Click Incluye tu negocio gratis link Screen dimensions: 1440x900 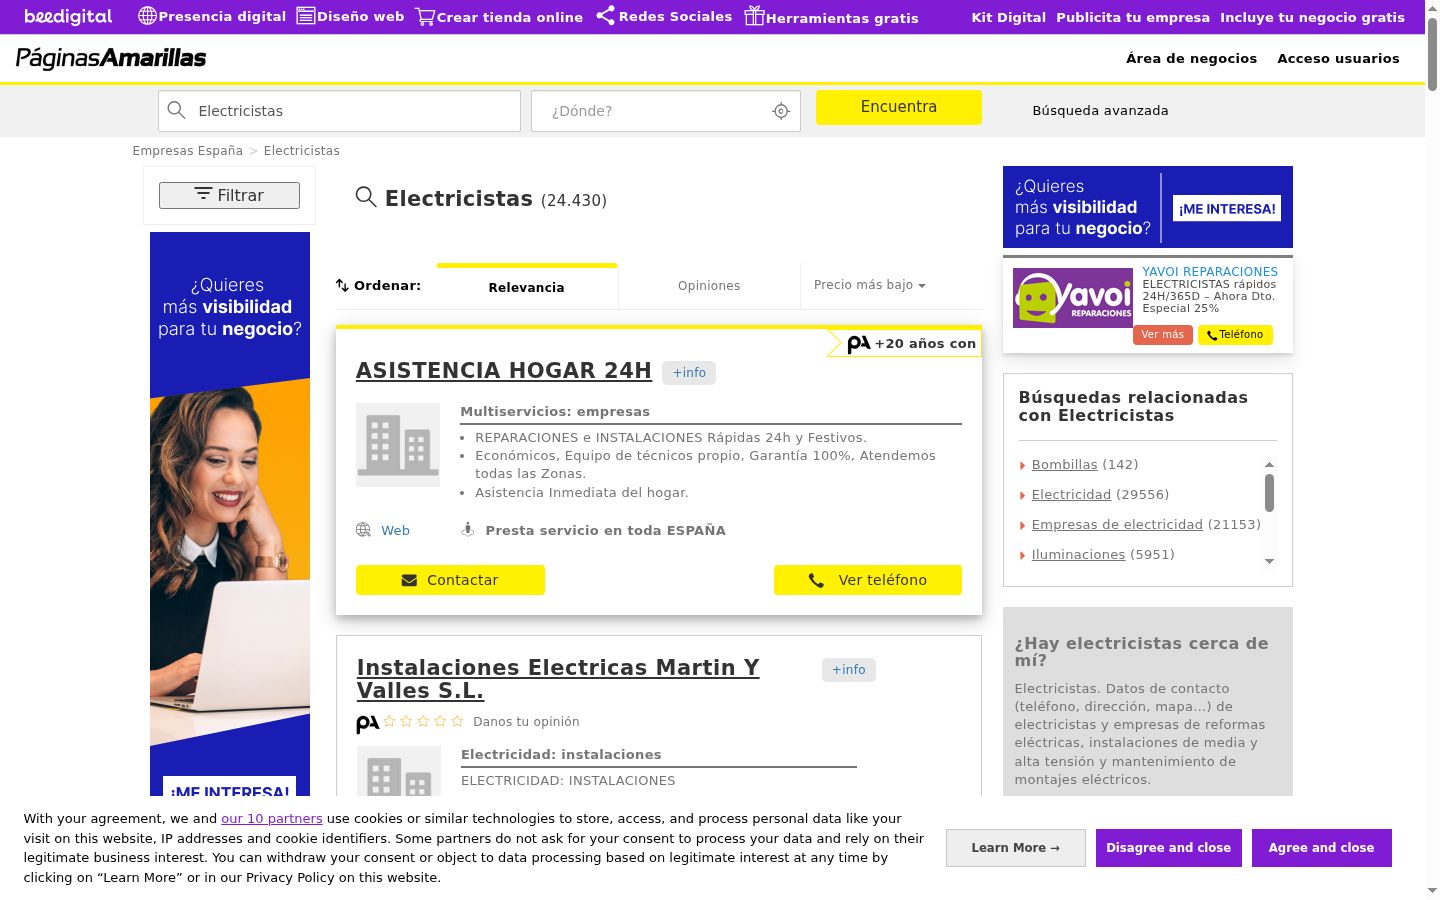[x=1312, y=17]
